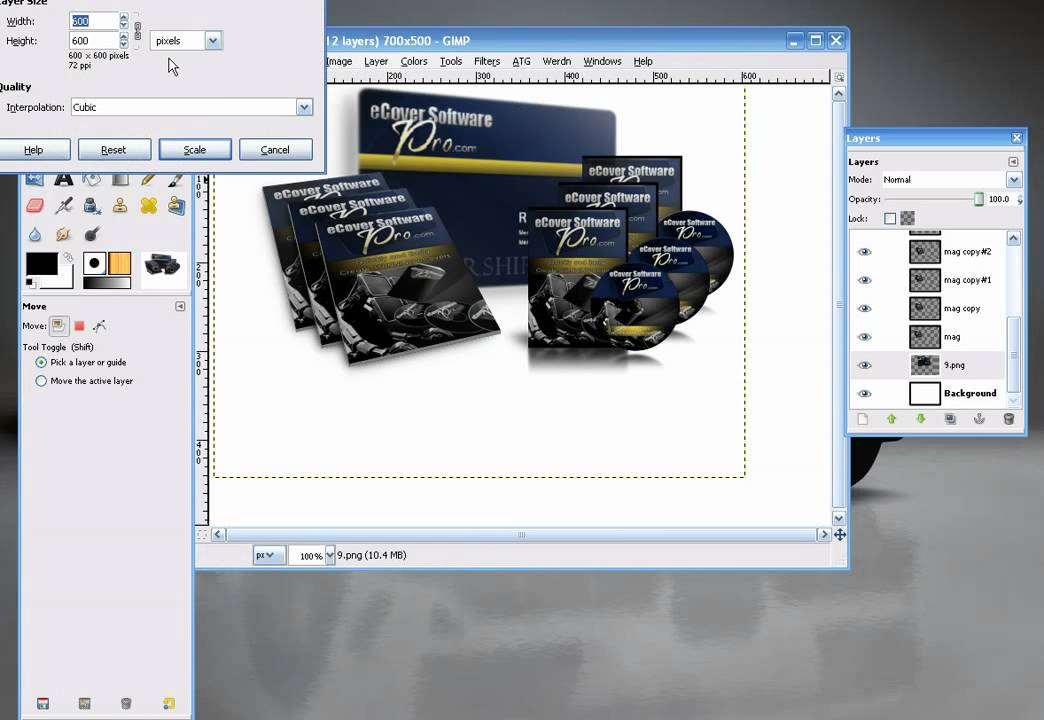Select the Ink tool

[92, 206]
